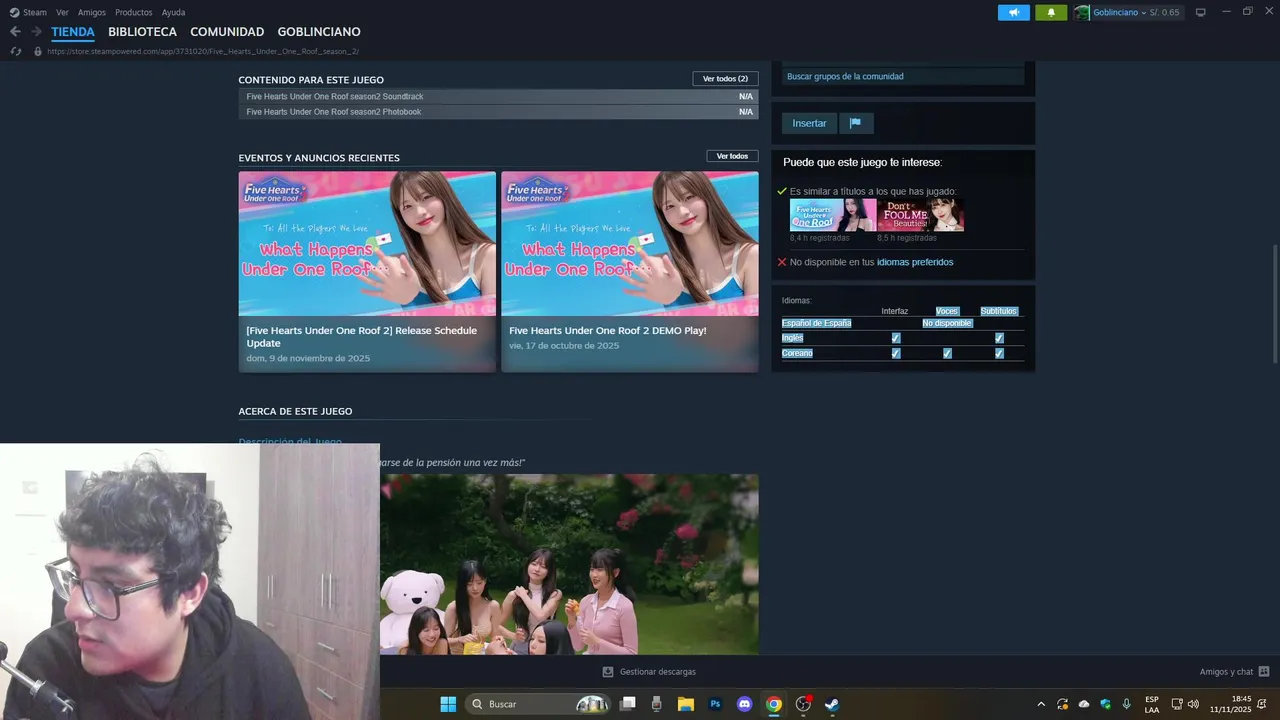This screenshot has height=720, width=1280.
Task: Click the account balance S/. 0.65
Action: (x=1165, y=12)
